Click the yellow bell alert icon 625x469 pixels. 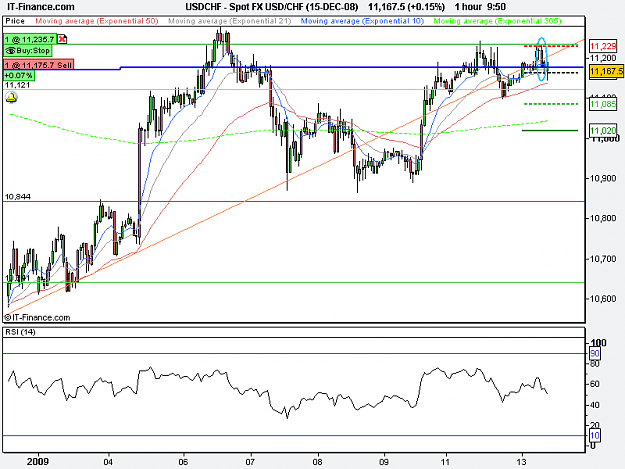click(12, 97)
